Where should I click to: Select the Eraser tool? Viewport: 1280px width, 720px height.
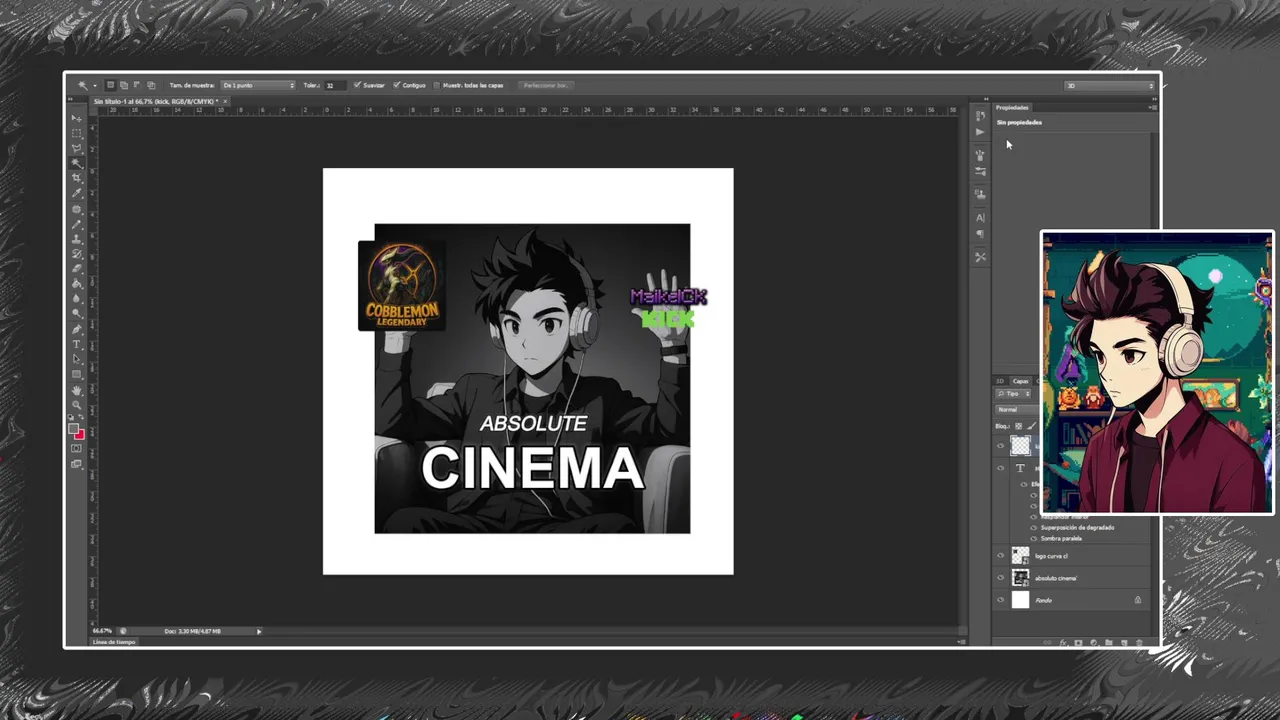pos(76,268)
